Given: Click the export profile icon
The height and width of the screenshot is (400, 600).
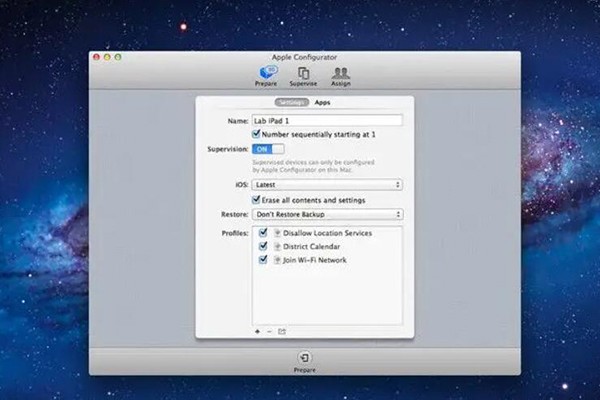Looking at the screenshot, I should point(282,331).
